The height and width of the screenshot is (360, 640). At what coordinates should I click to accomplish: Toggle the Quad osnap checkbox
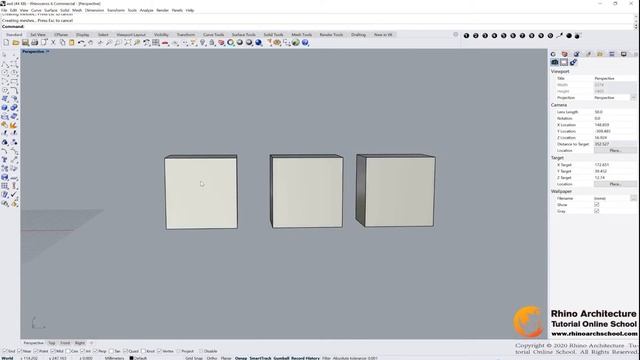tap(125, 351)
